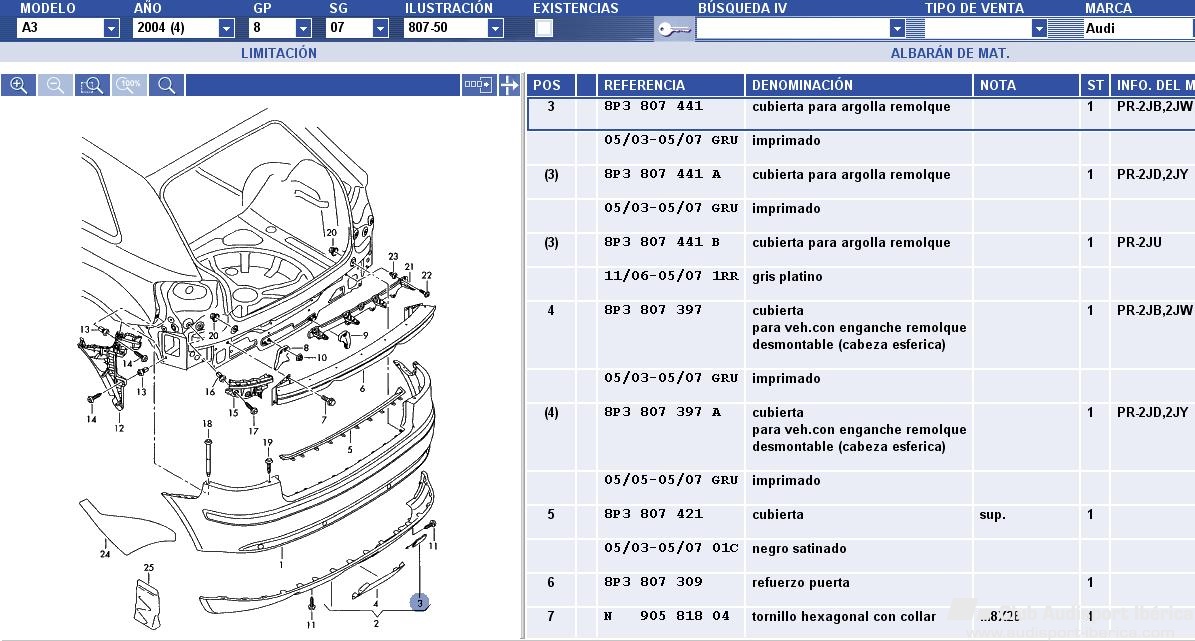Screen dimensions: 1195x641
Task: Select part reference N 905 818 04
Action: [x=667, y=616]
